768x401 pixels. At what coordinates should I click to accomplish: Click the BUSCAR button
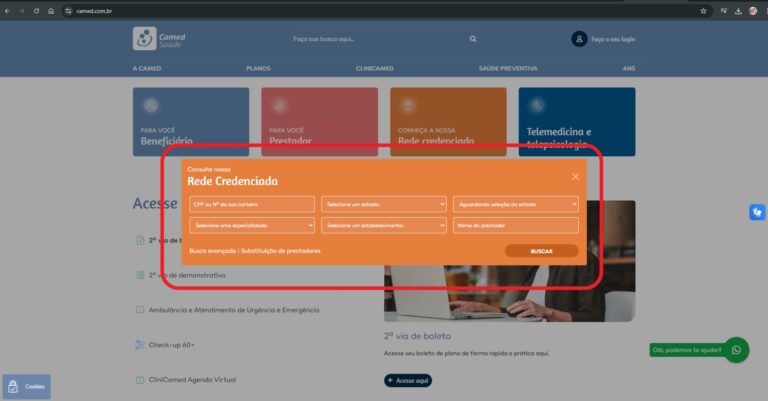coord(542,251)
